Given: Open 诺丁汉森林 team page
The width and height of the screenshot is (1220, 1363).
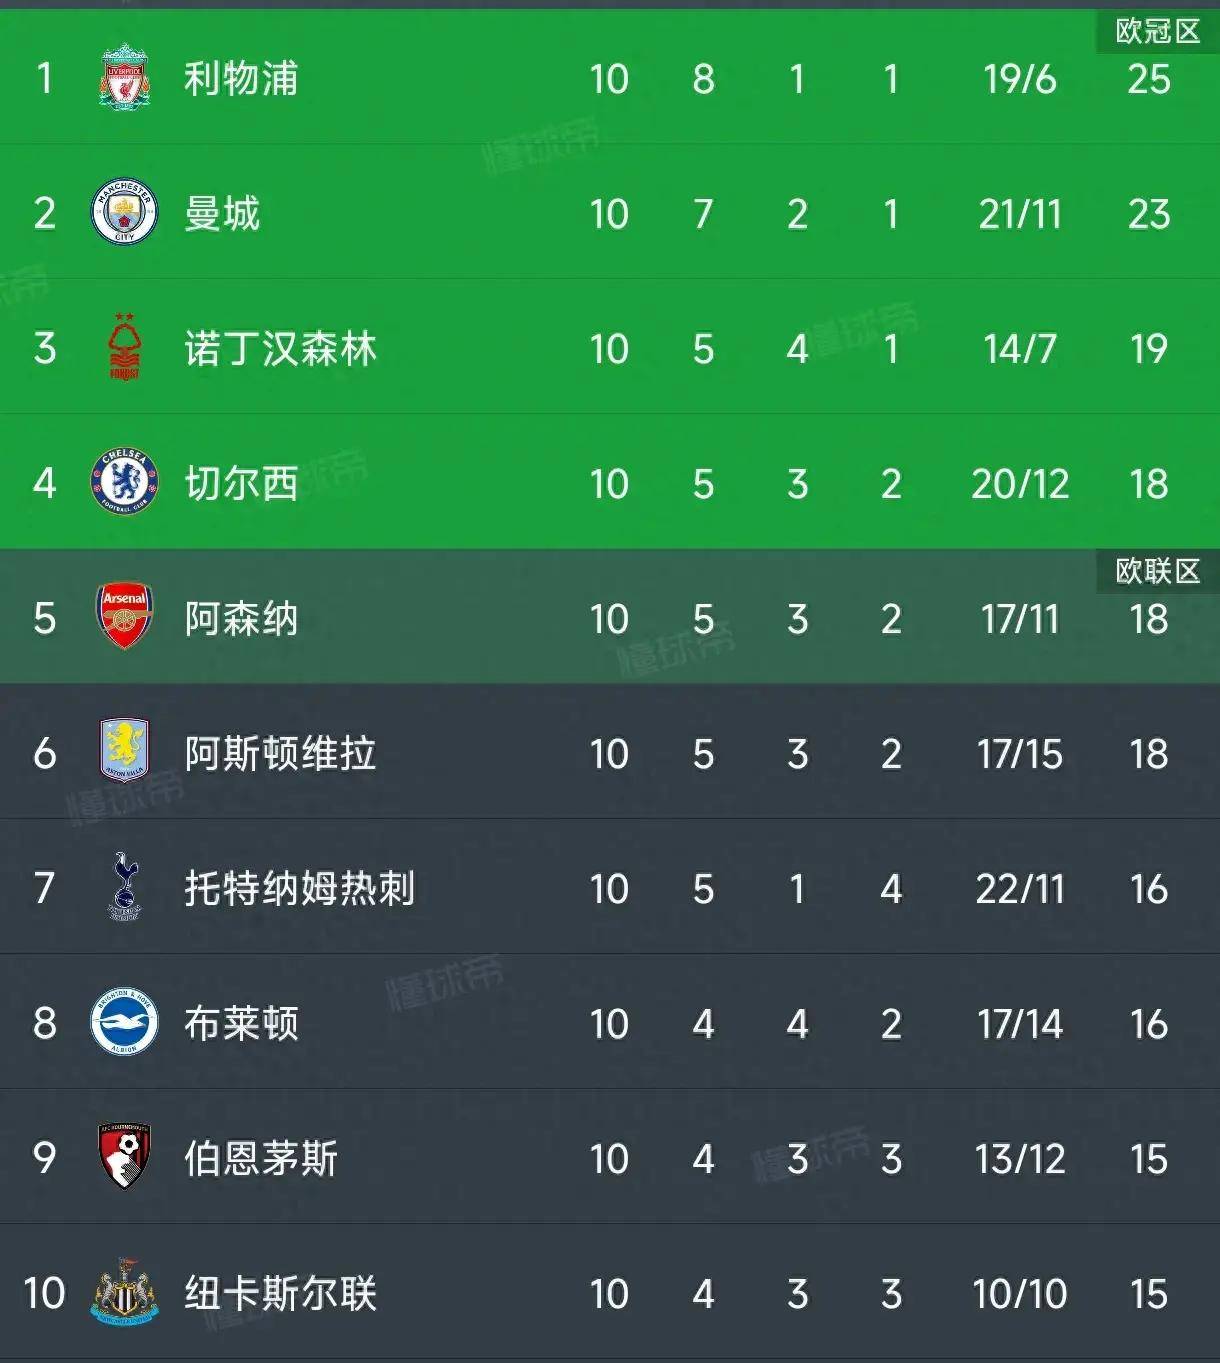Looking at the screenshot, I should click(280, 348).
